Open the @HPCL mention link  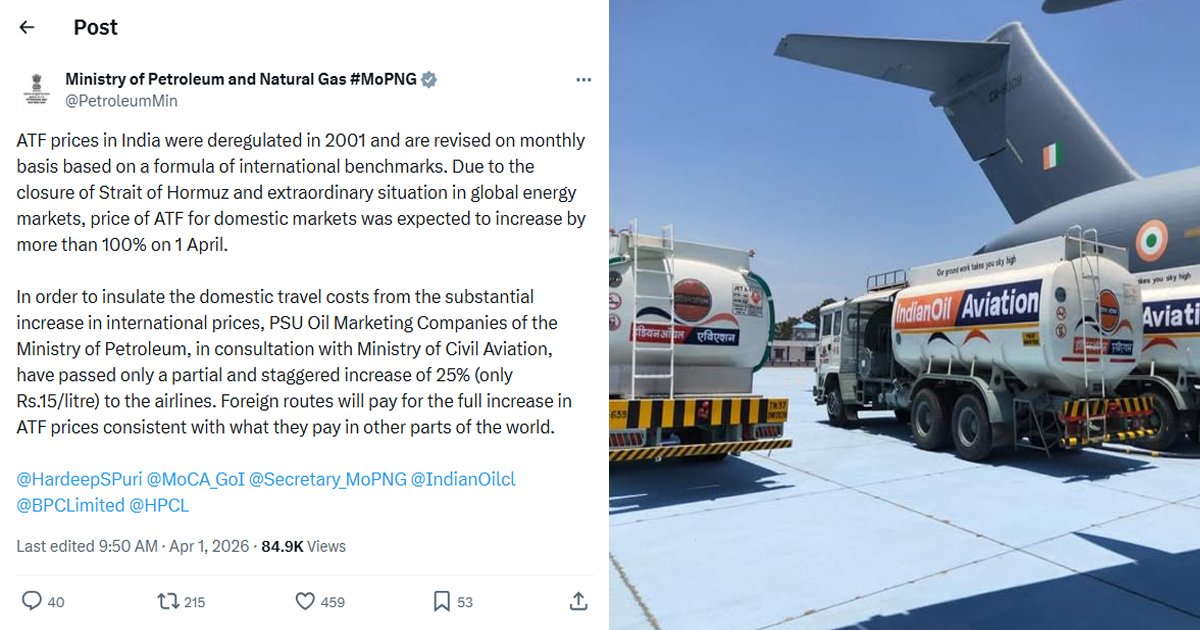click(159, 505)
